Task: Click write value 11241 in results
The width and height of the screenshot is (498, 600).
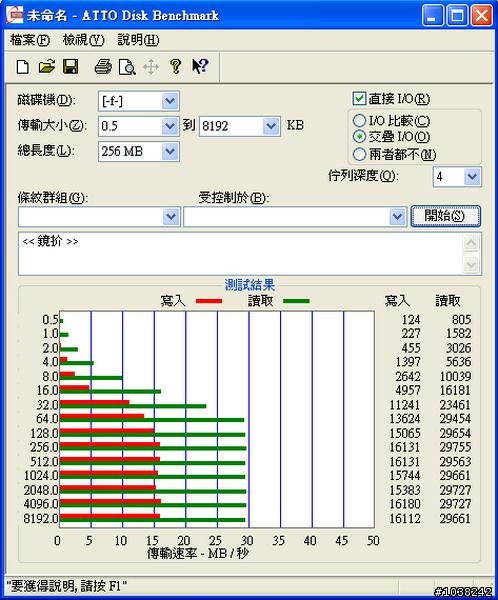Action: (x=405, y=405)
